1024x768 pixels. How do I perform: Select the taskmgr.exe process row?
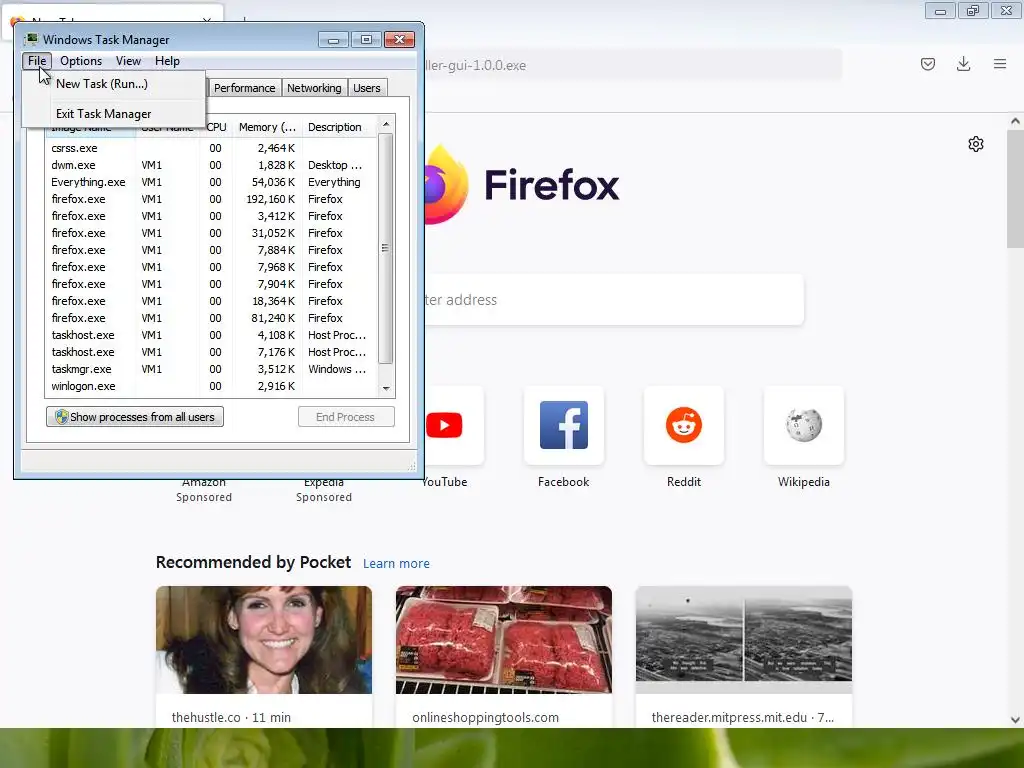click(210, 369)
